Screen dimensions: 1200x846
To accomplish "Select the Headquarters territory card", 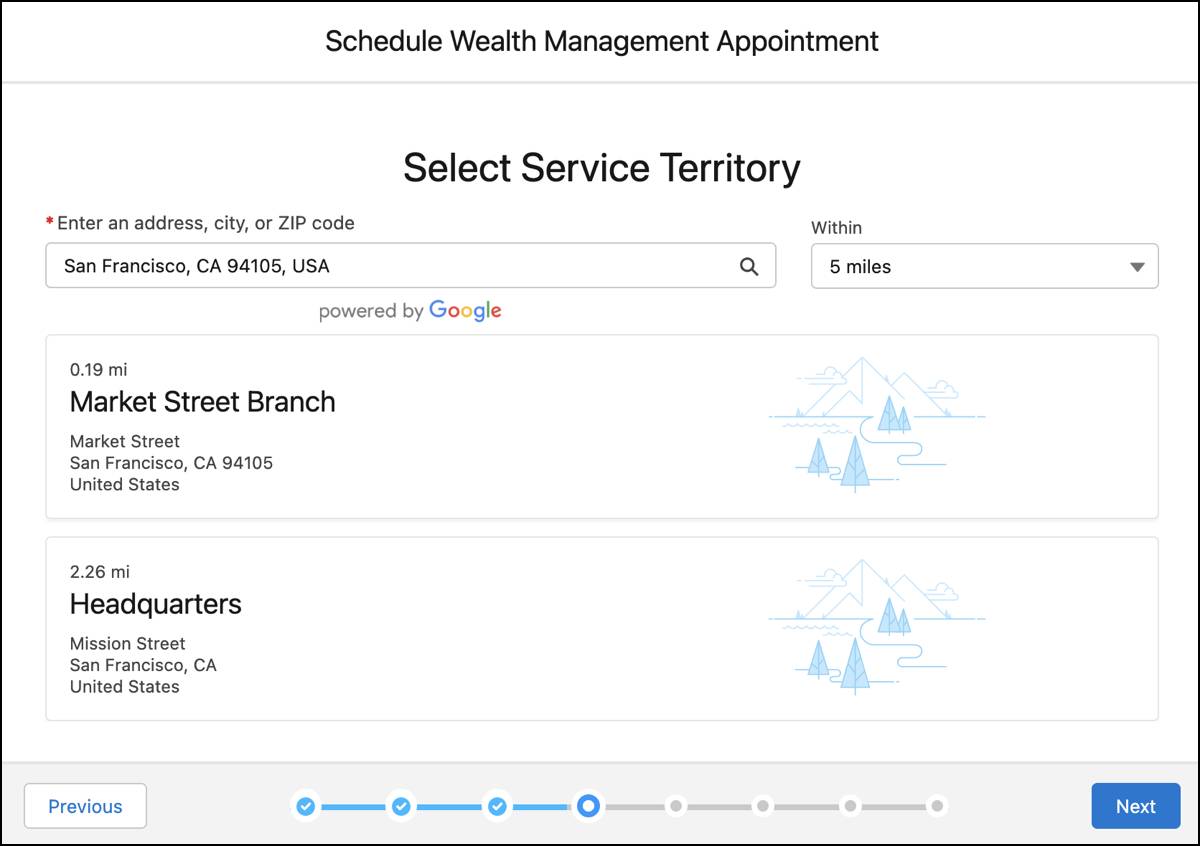I will click(602, 629).
